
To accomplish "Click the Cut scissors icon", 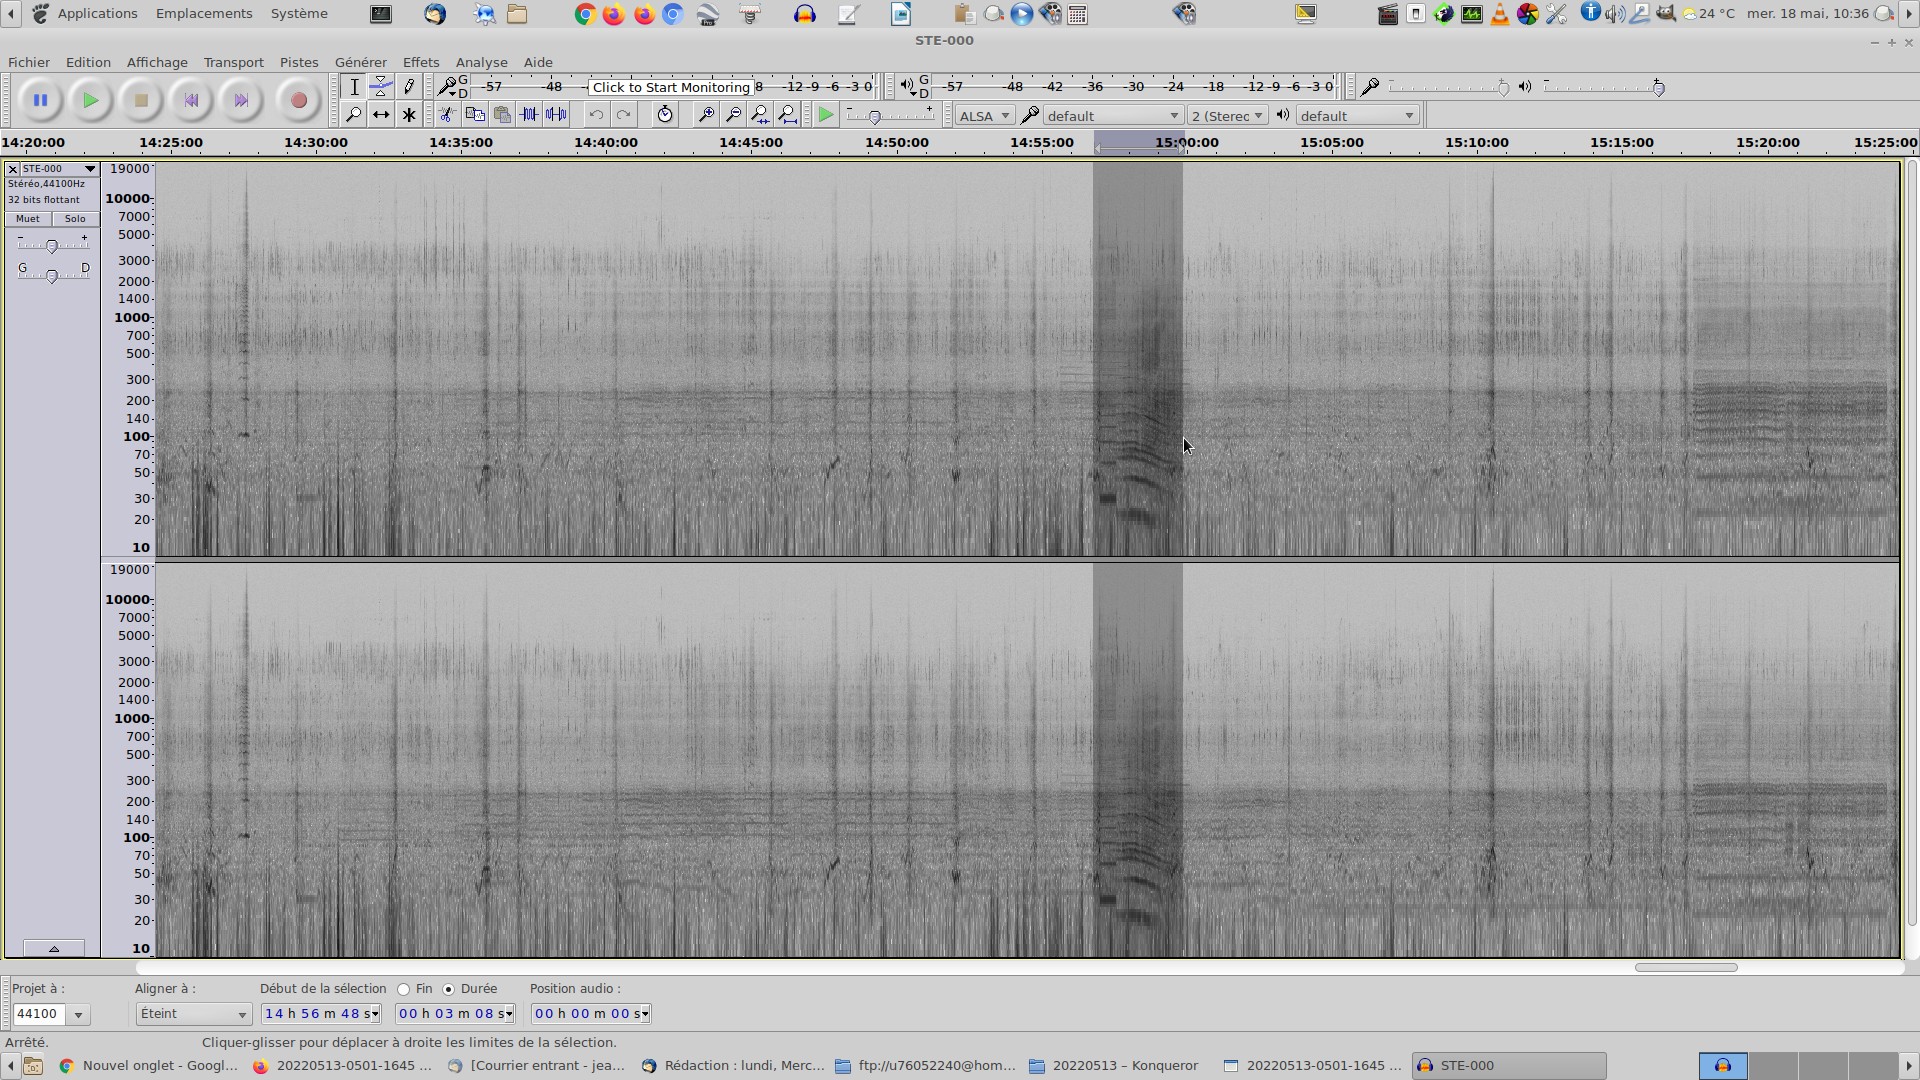I will (447, 115).
